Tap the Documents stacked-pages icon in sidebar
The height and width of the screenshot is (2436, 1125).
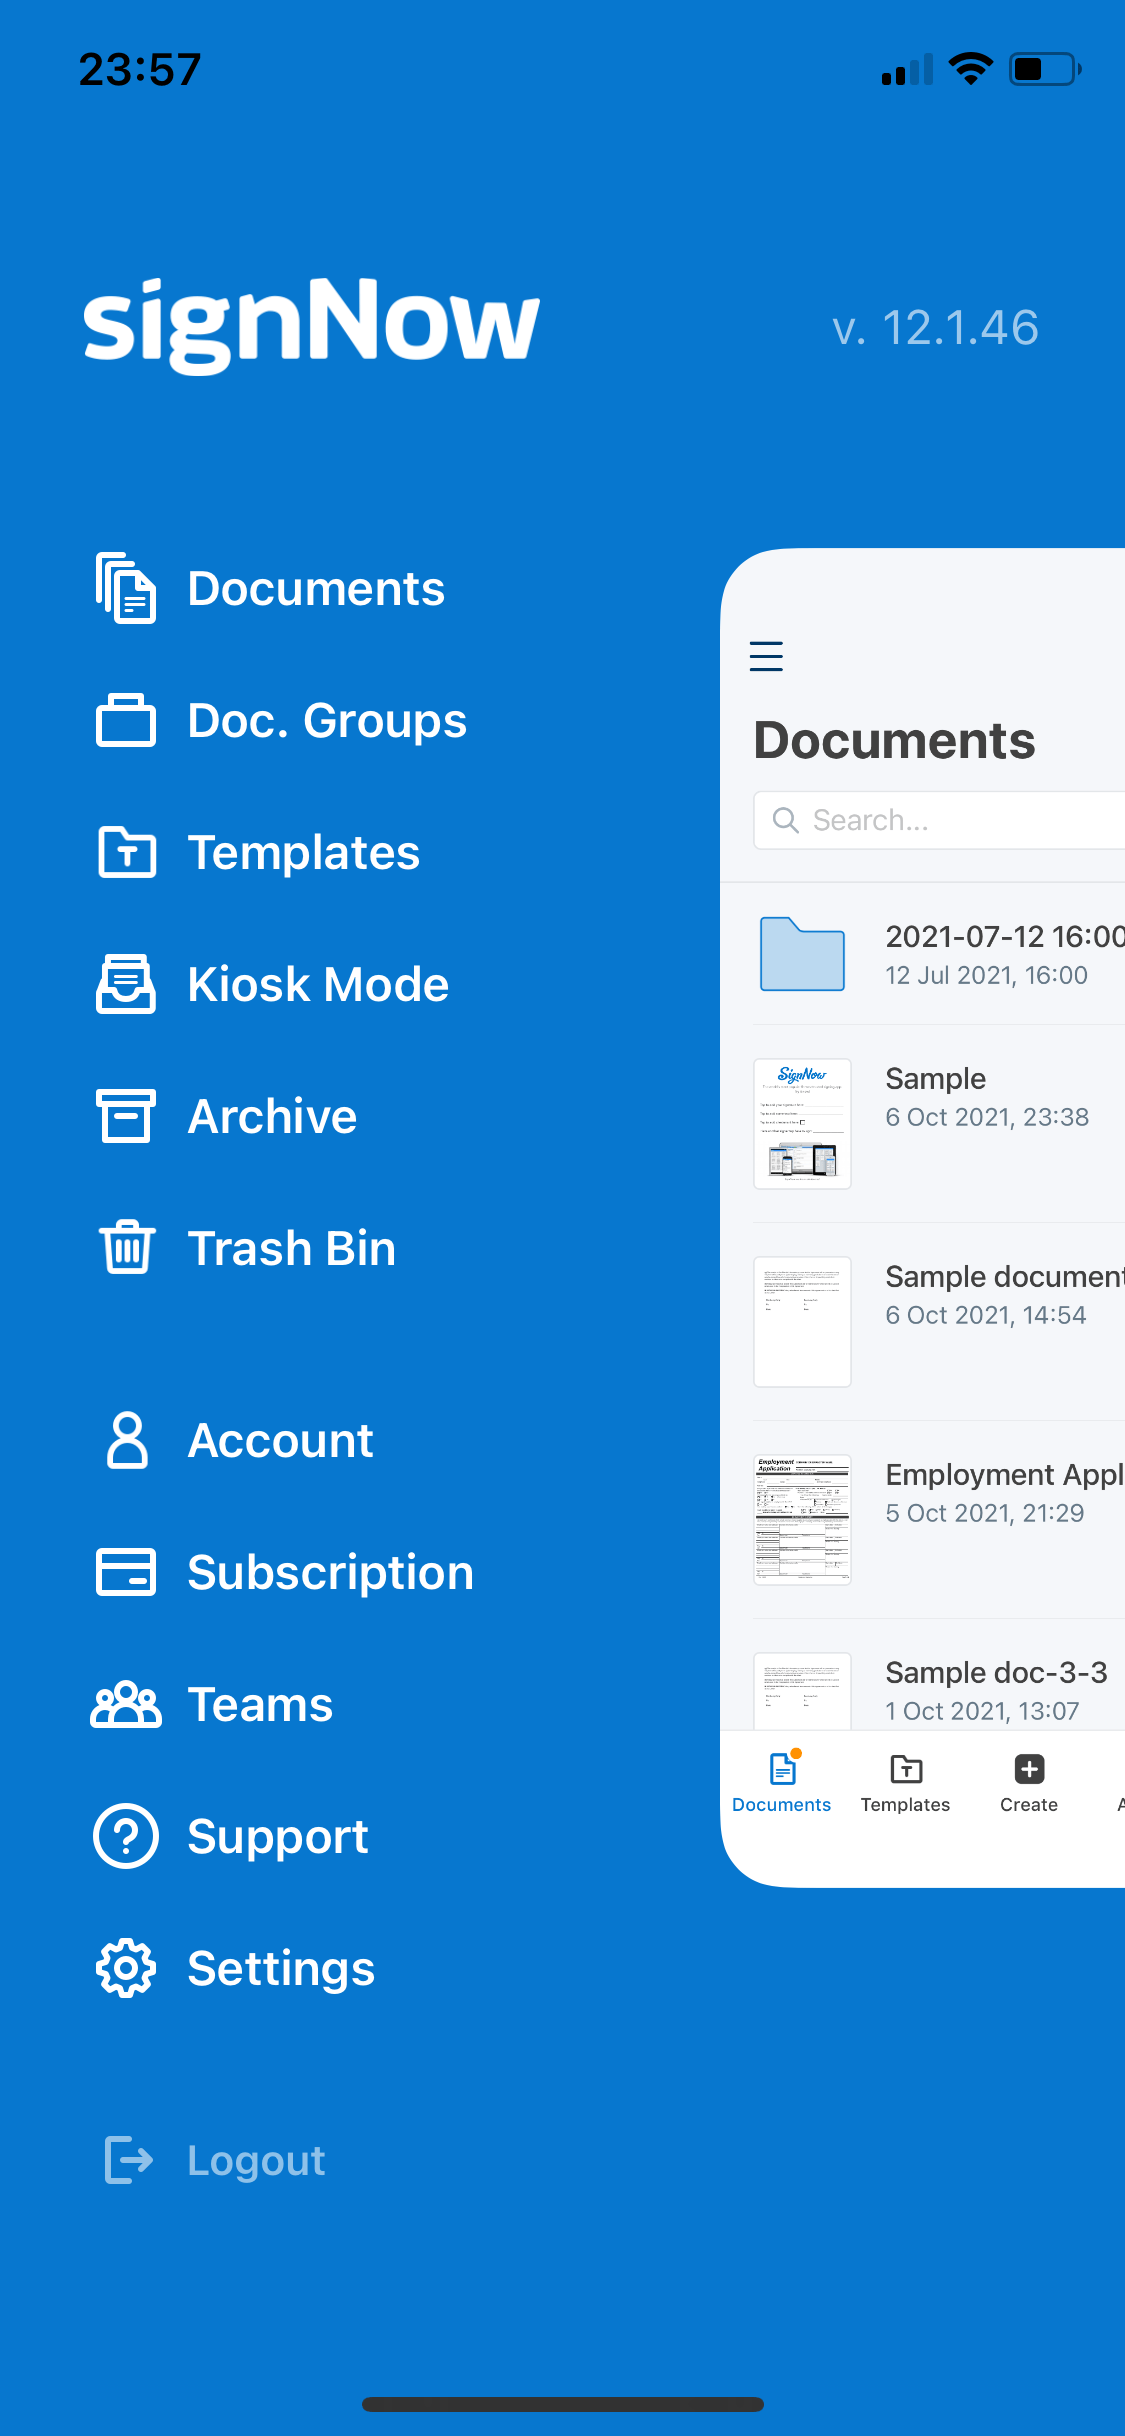tap(126, 588)
